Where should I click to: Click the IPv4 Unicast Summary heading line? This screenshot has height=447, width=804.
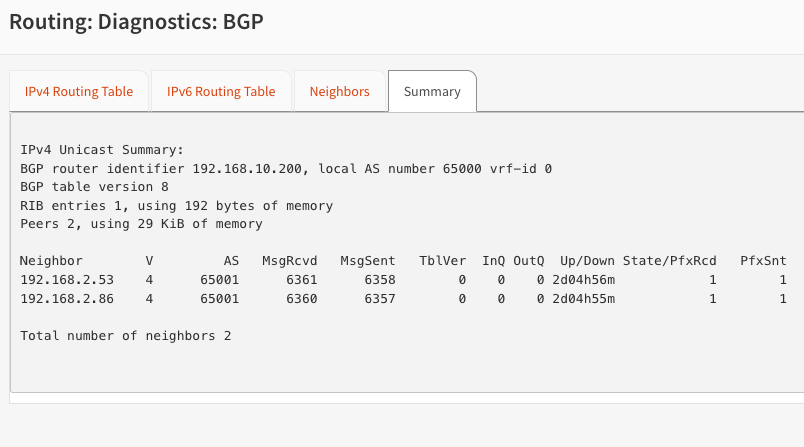click(x=102, y=150)
